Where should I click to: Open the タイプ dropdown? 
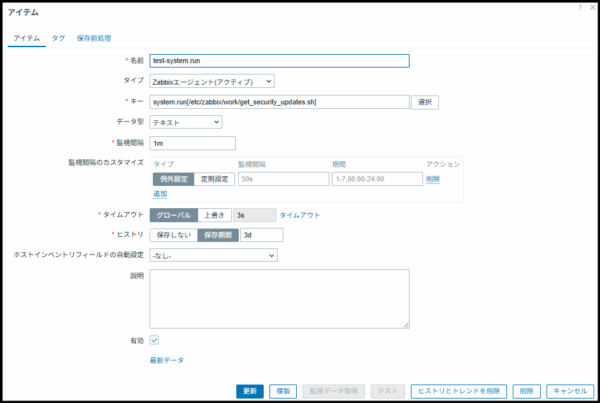point(212,81)
